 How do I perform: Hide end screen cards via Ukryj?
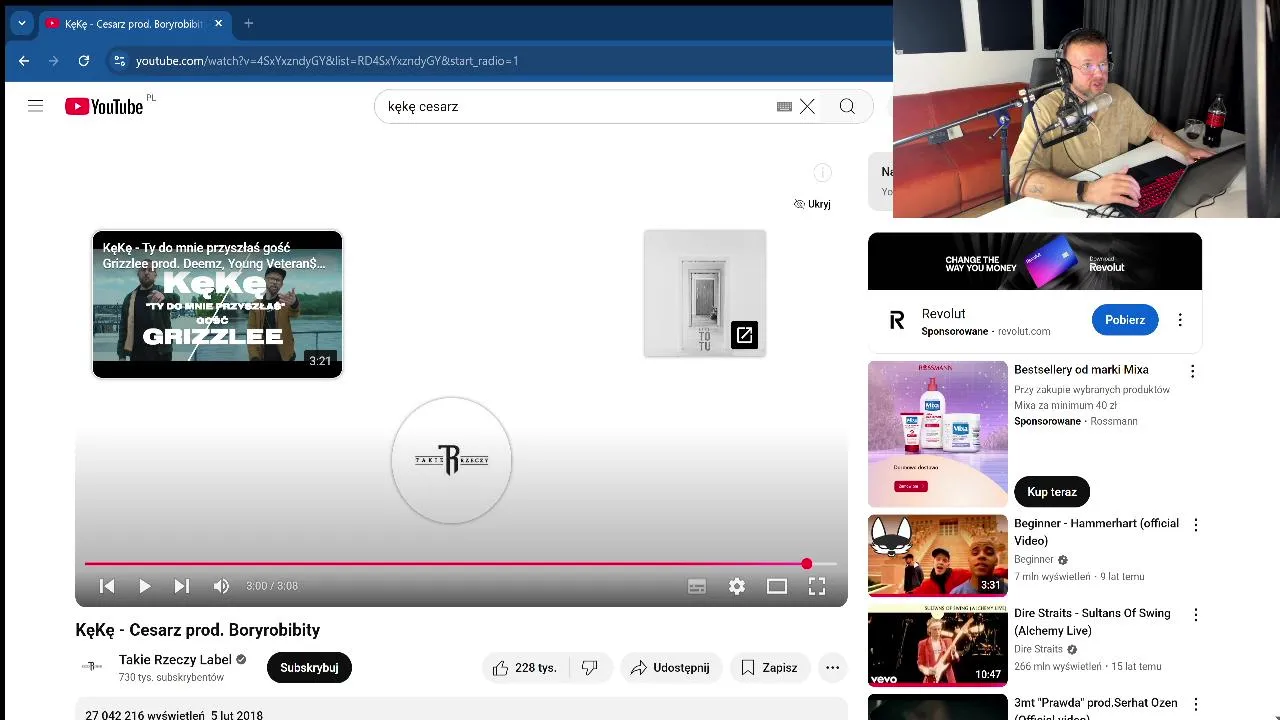[x=812, y=204]
